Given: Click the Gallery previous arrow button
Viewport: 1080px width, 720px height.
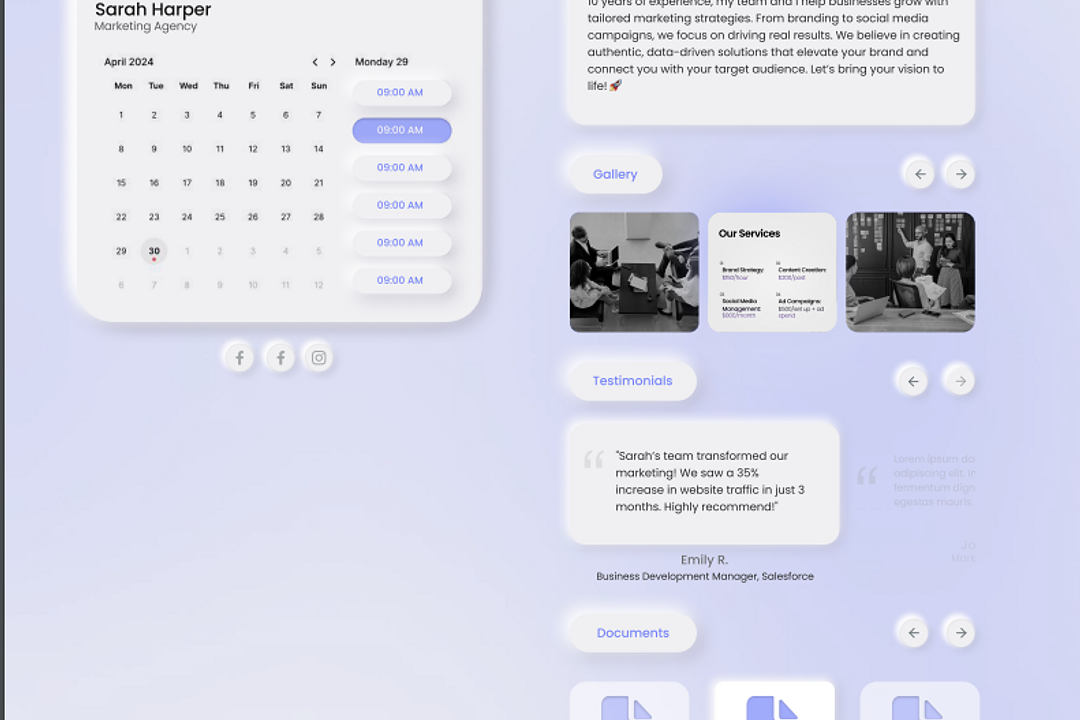Looking at the screenshot, I should pos(919,174).
